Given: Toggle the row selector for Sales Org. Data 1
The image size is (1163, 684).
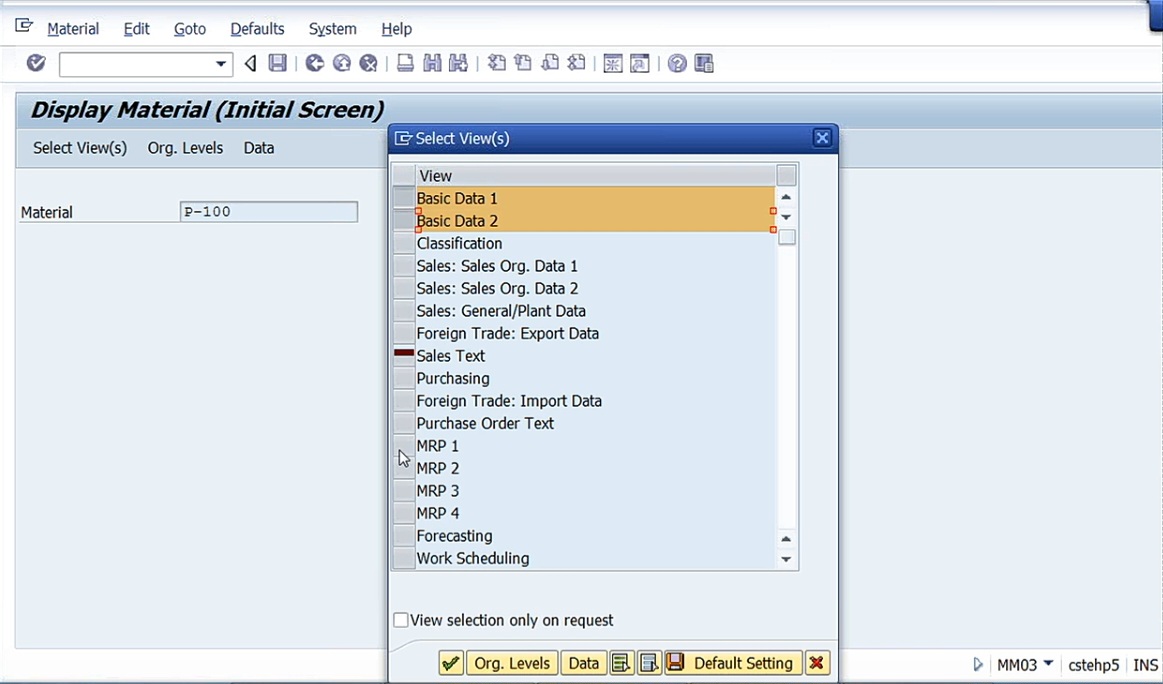Looking at the screenshot, I should click(403, 266).
